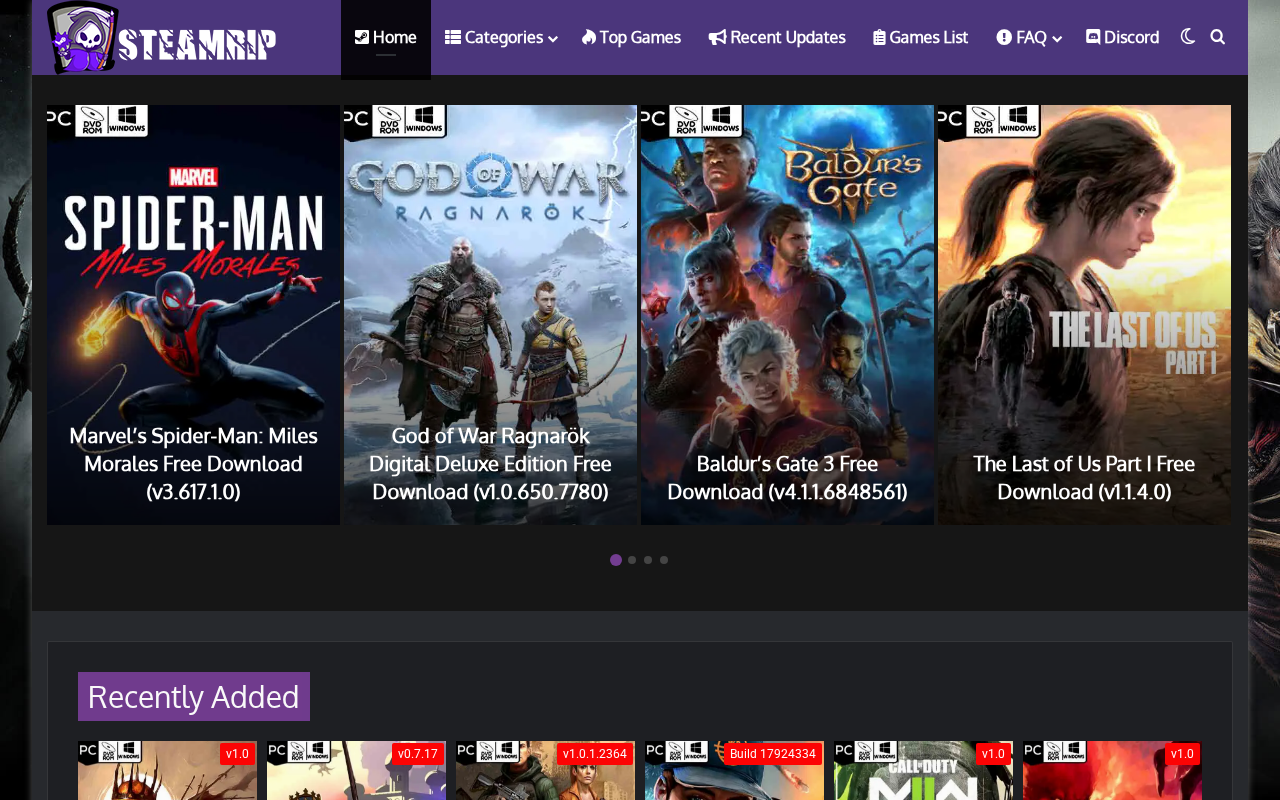The width and height of the screenshot is (1280, 800).
Task: Toggle dark mode moon icon
Action: [1188, 37]
